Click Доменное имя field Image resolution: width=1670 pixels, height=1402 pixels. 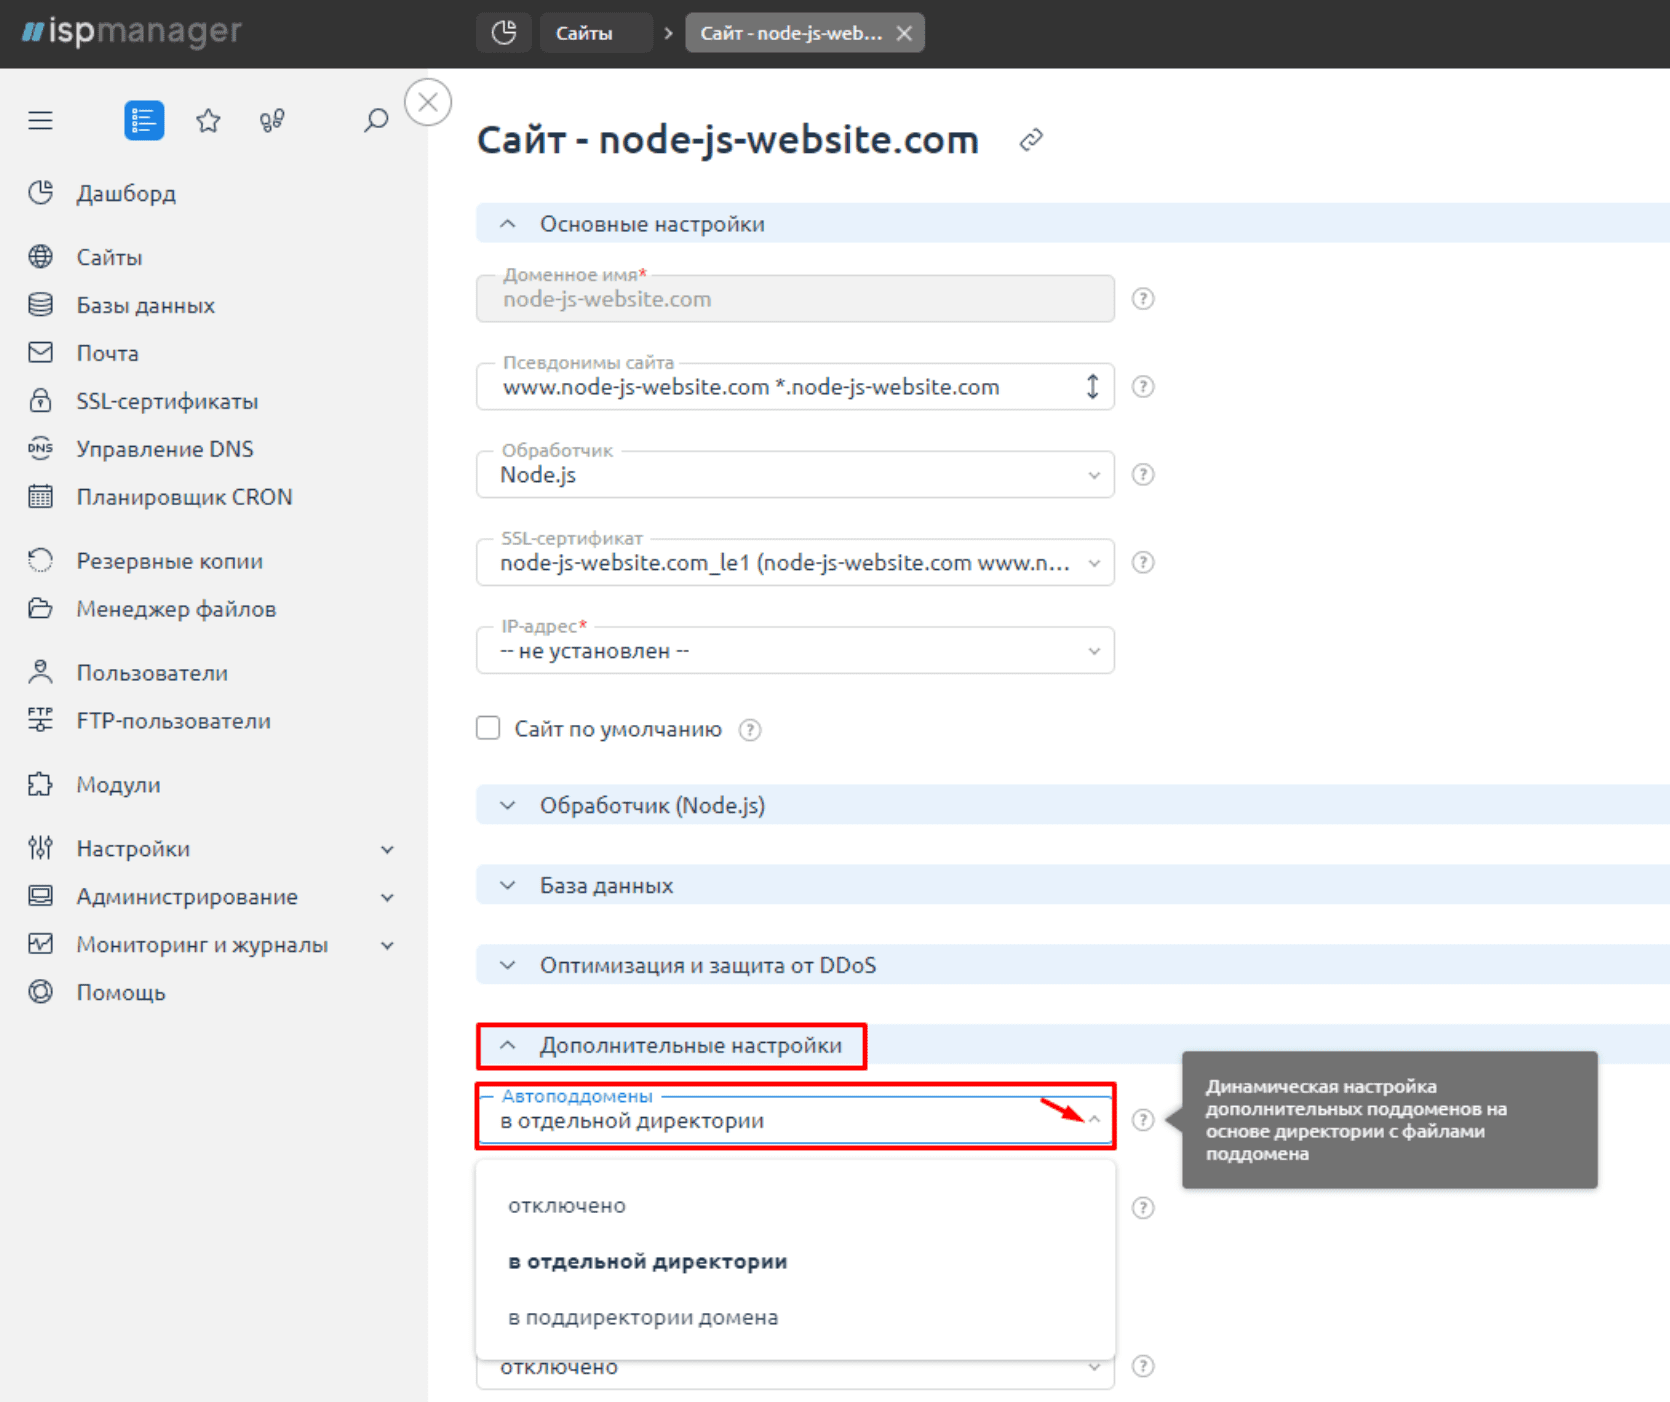click(x=795, y=299)
